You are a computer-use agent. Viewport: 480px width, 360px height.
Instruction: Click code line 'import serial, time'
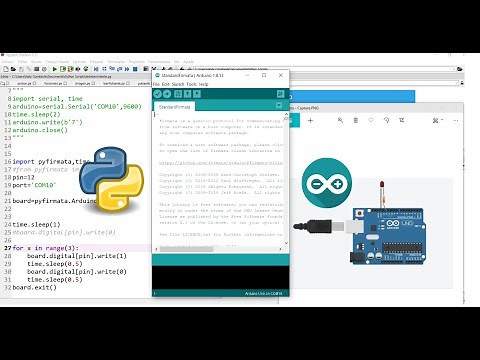[x=47, y=99]
